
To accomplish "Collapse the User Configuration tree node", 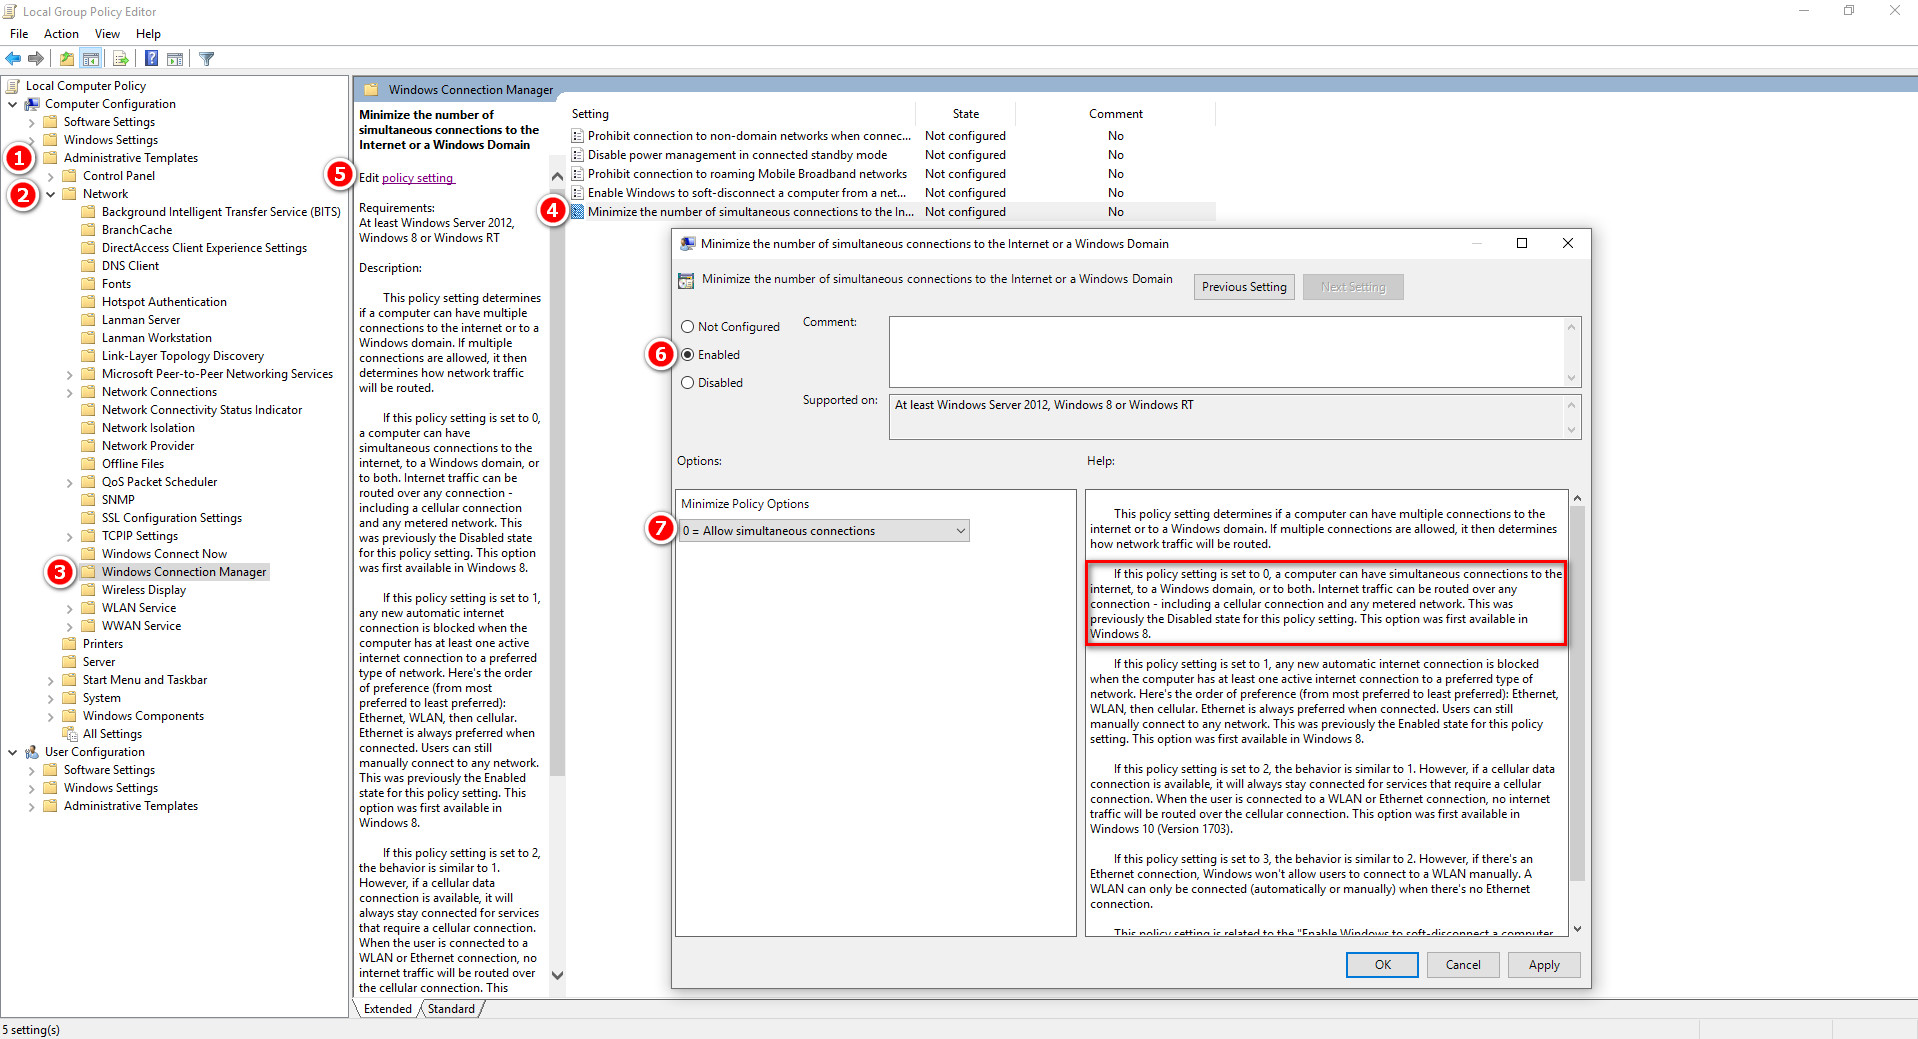I will [12, 752].
